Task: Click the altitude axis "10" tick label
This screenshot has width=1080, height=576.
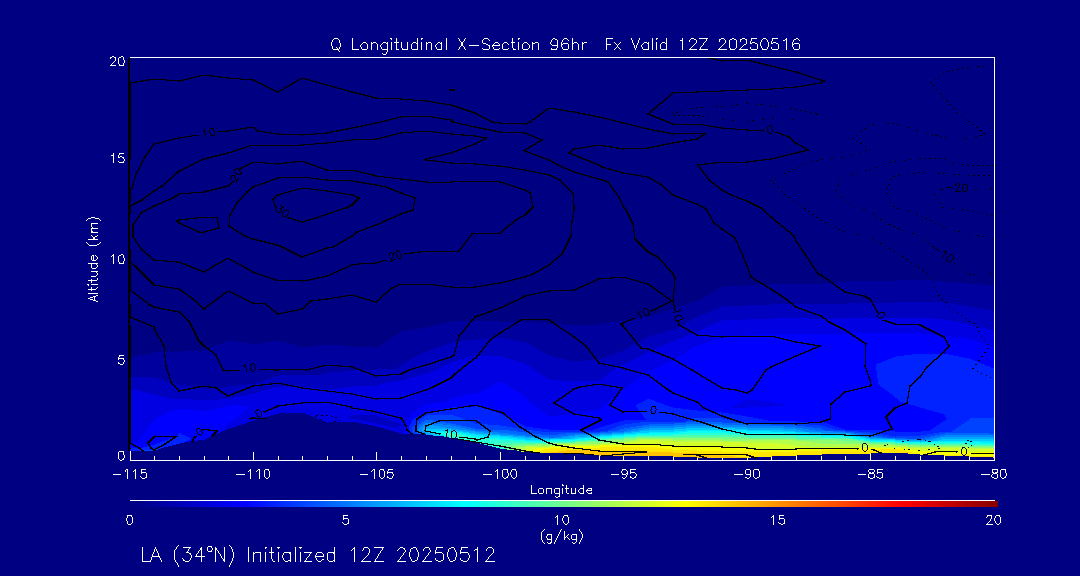Action: pyautogui.click(x=116, y=259)
